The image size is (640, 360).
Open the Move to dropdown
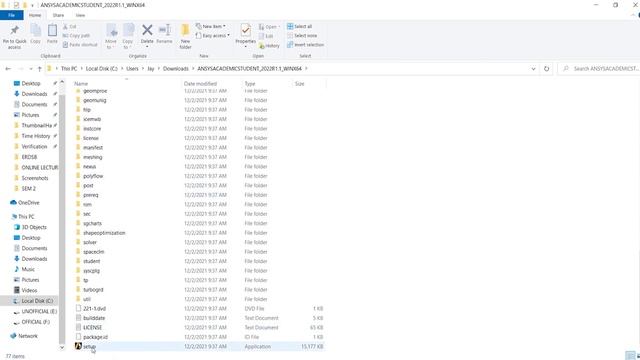click(111, 44)
